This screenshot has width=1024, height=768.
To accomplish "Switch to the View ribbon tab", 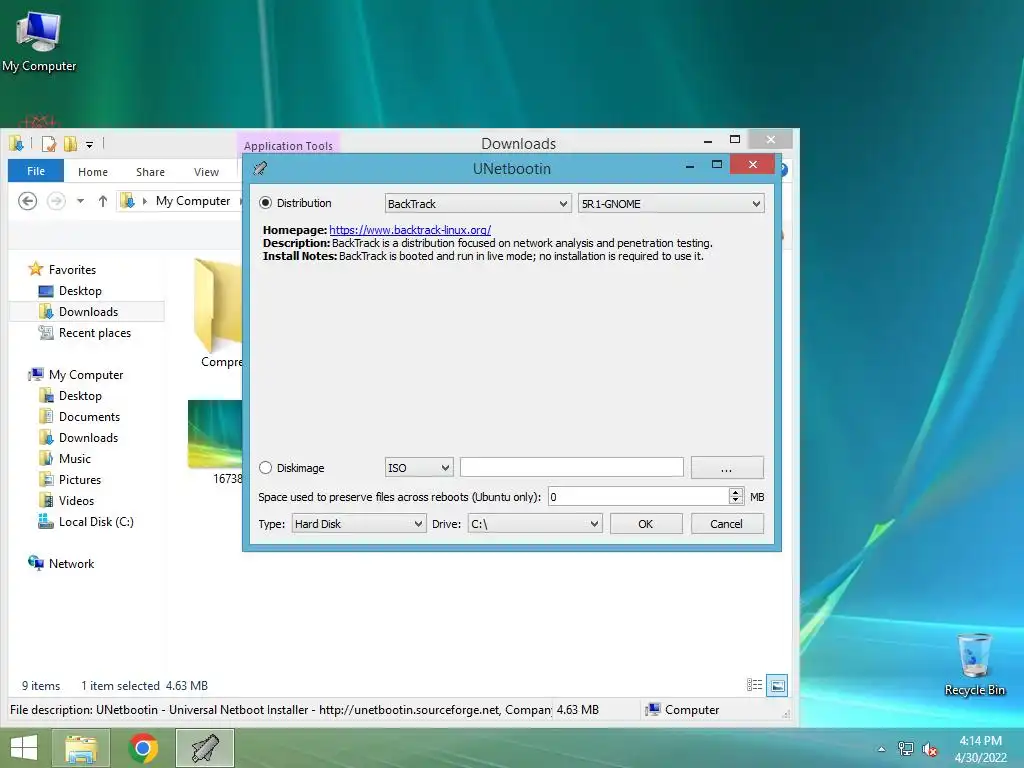I will coord(206,172).
